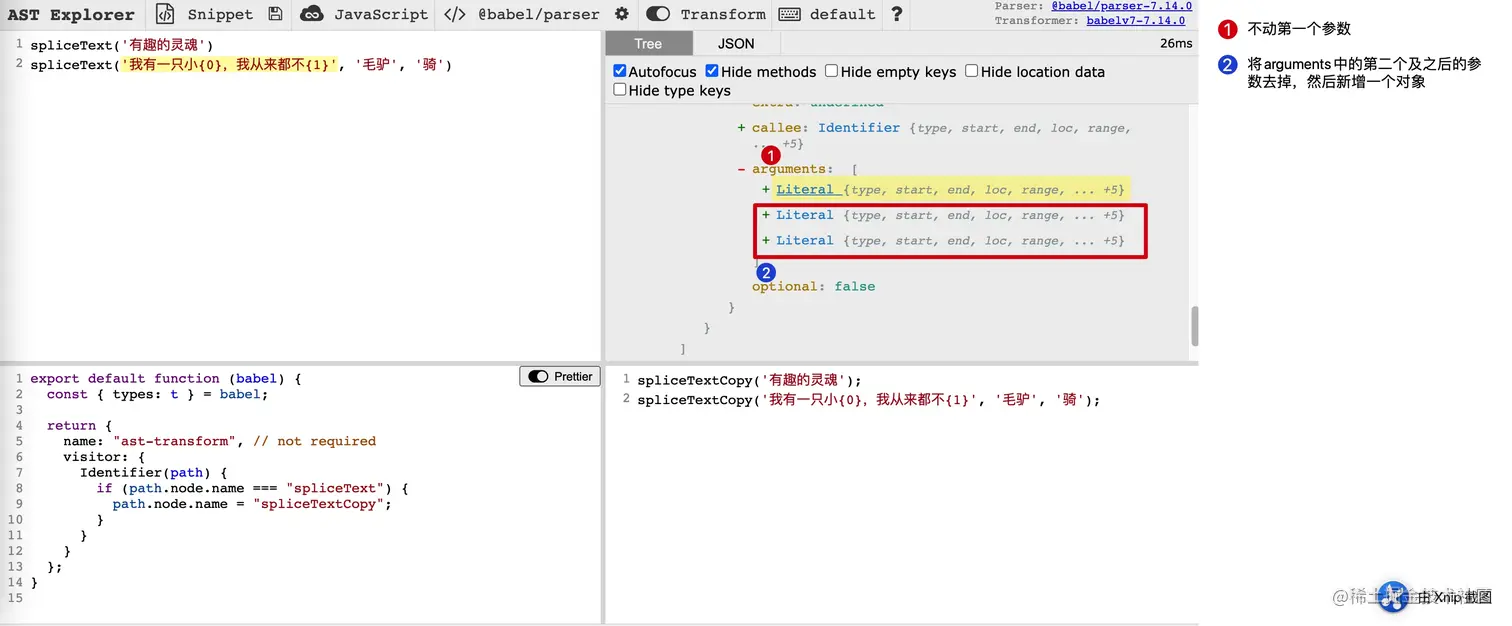1512x626 pixels.
Task: Click the arguments key label
Action: point(789,169)
